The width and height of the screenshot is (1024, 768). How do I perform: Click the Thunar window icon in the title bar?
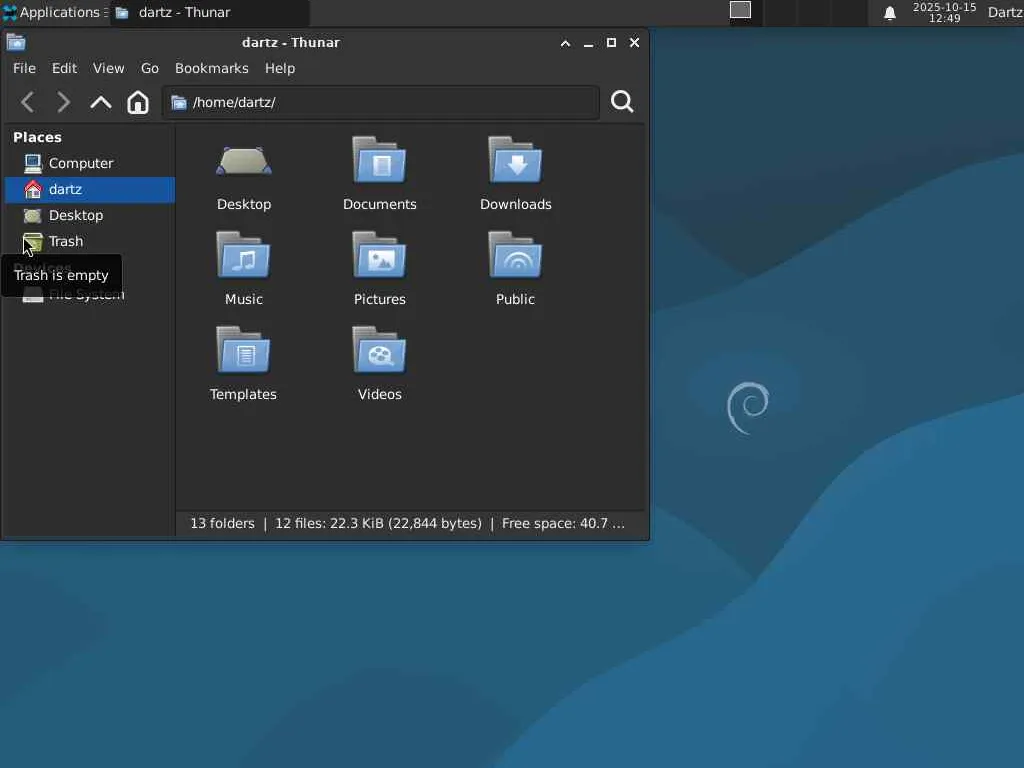click(x=16, y=43)
